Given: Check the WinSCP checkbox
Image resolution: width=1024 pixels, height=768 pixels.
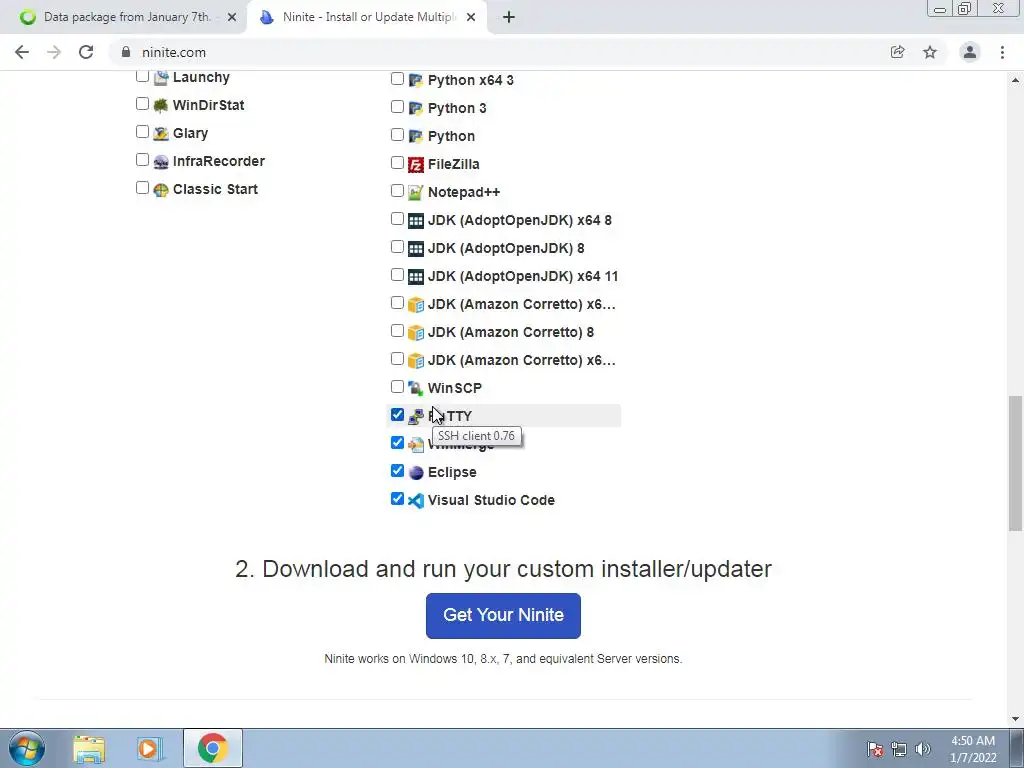Looking at the screenshot, I should tap(397, 387).
